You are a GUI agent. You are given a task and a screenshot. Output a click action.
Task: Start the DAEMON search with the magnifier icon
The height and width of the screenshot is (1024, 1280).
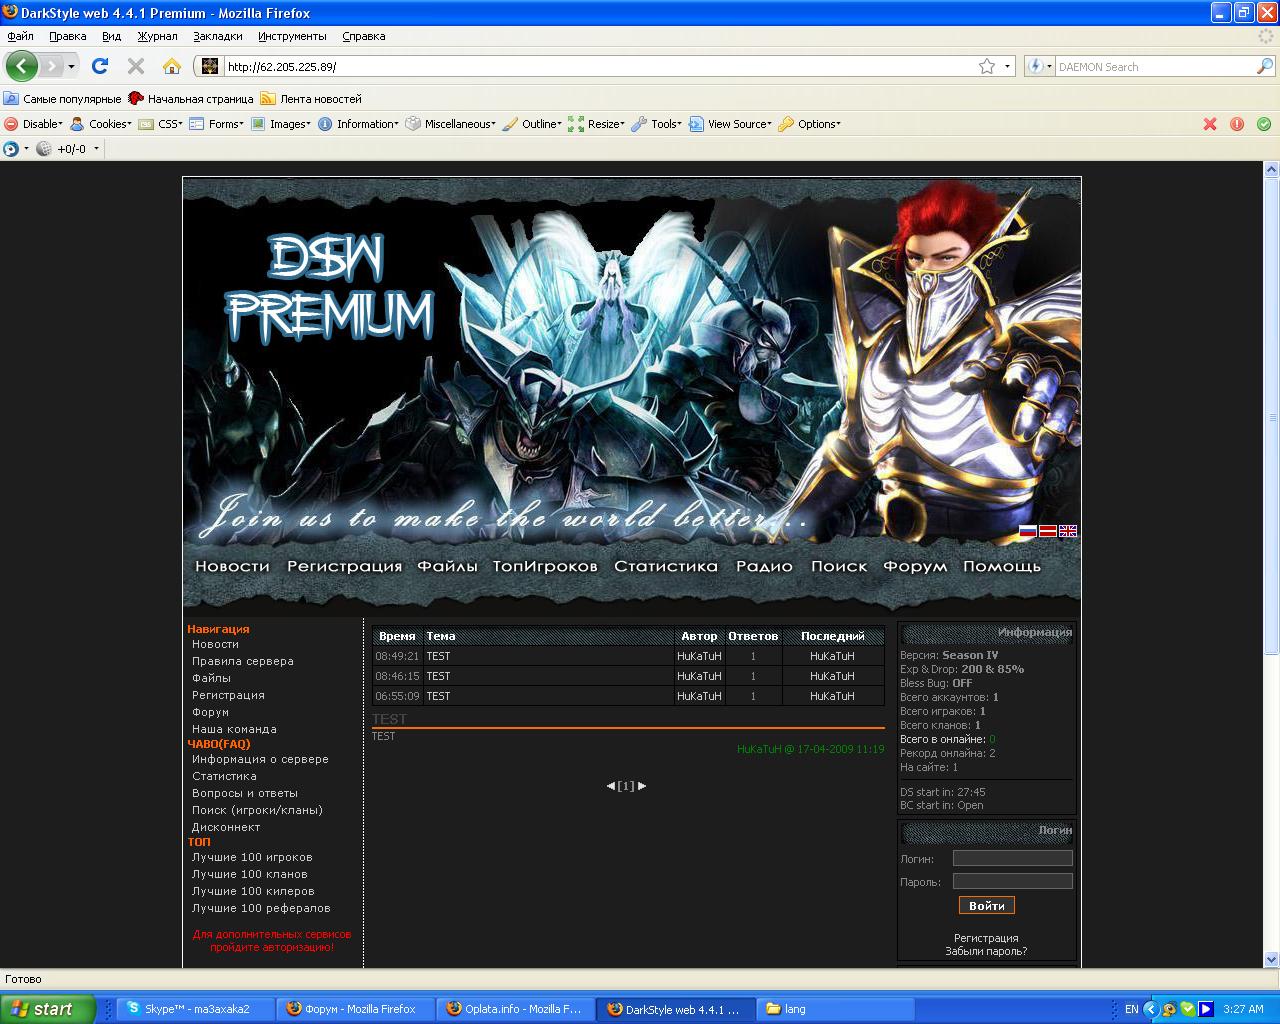(x=1265, y=66)
